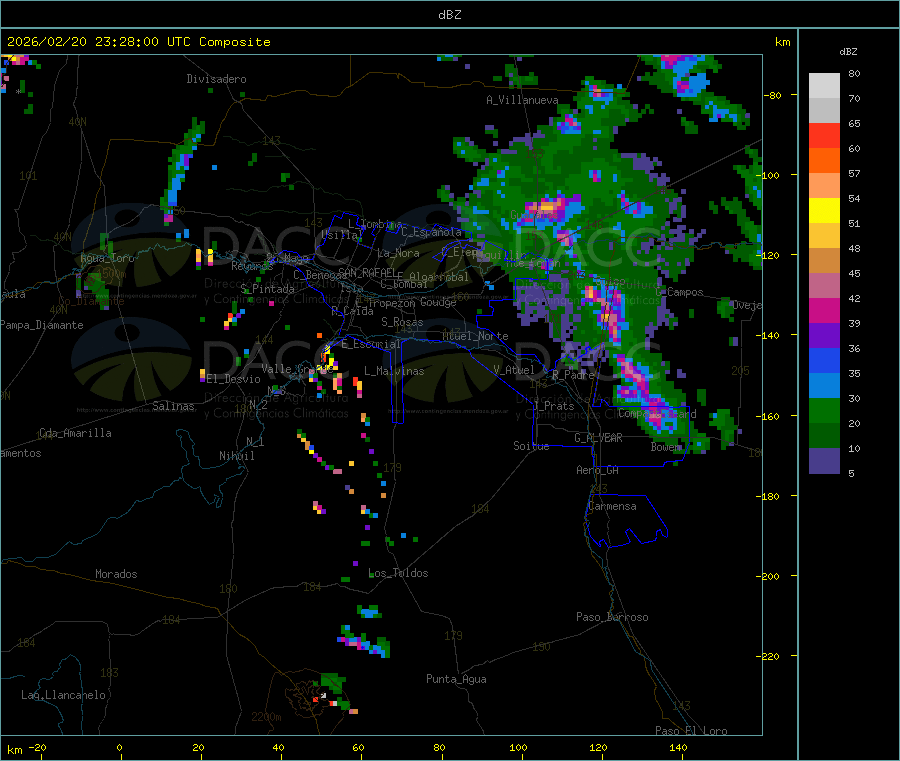Select the 42 dBZ pink legend swatch

click(x=824, y=286)
